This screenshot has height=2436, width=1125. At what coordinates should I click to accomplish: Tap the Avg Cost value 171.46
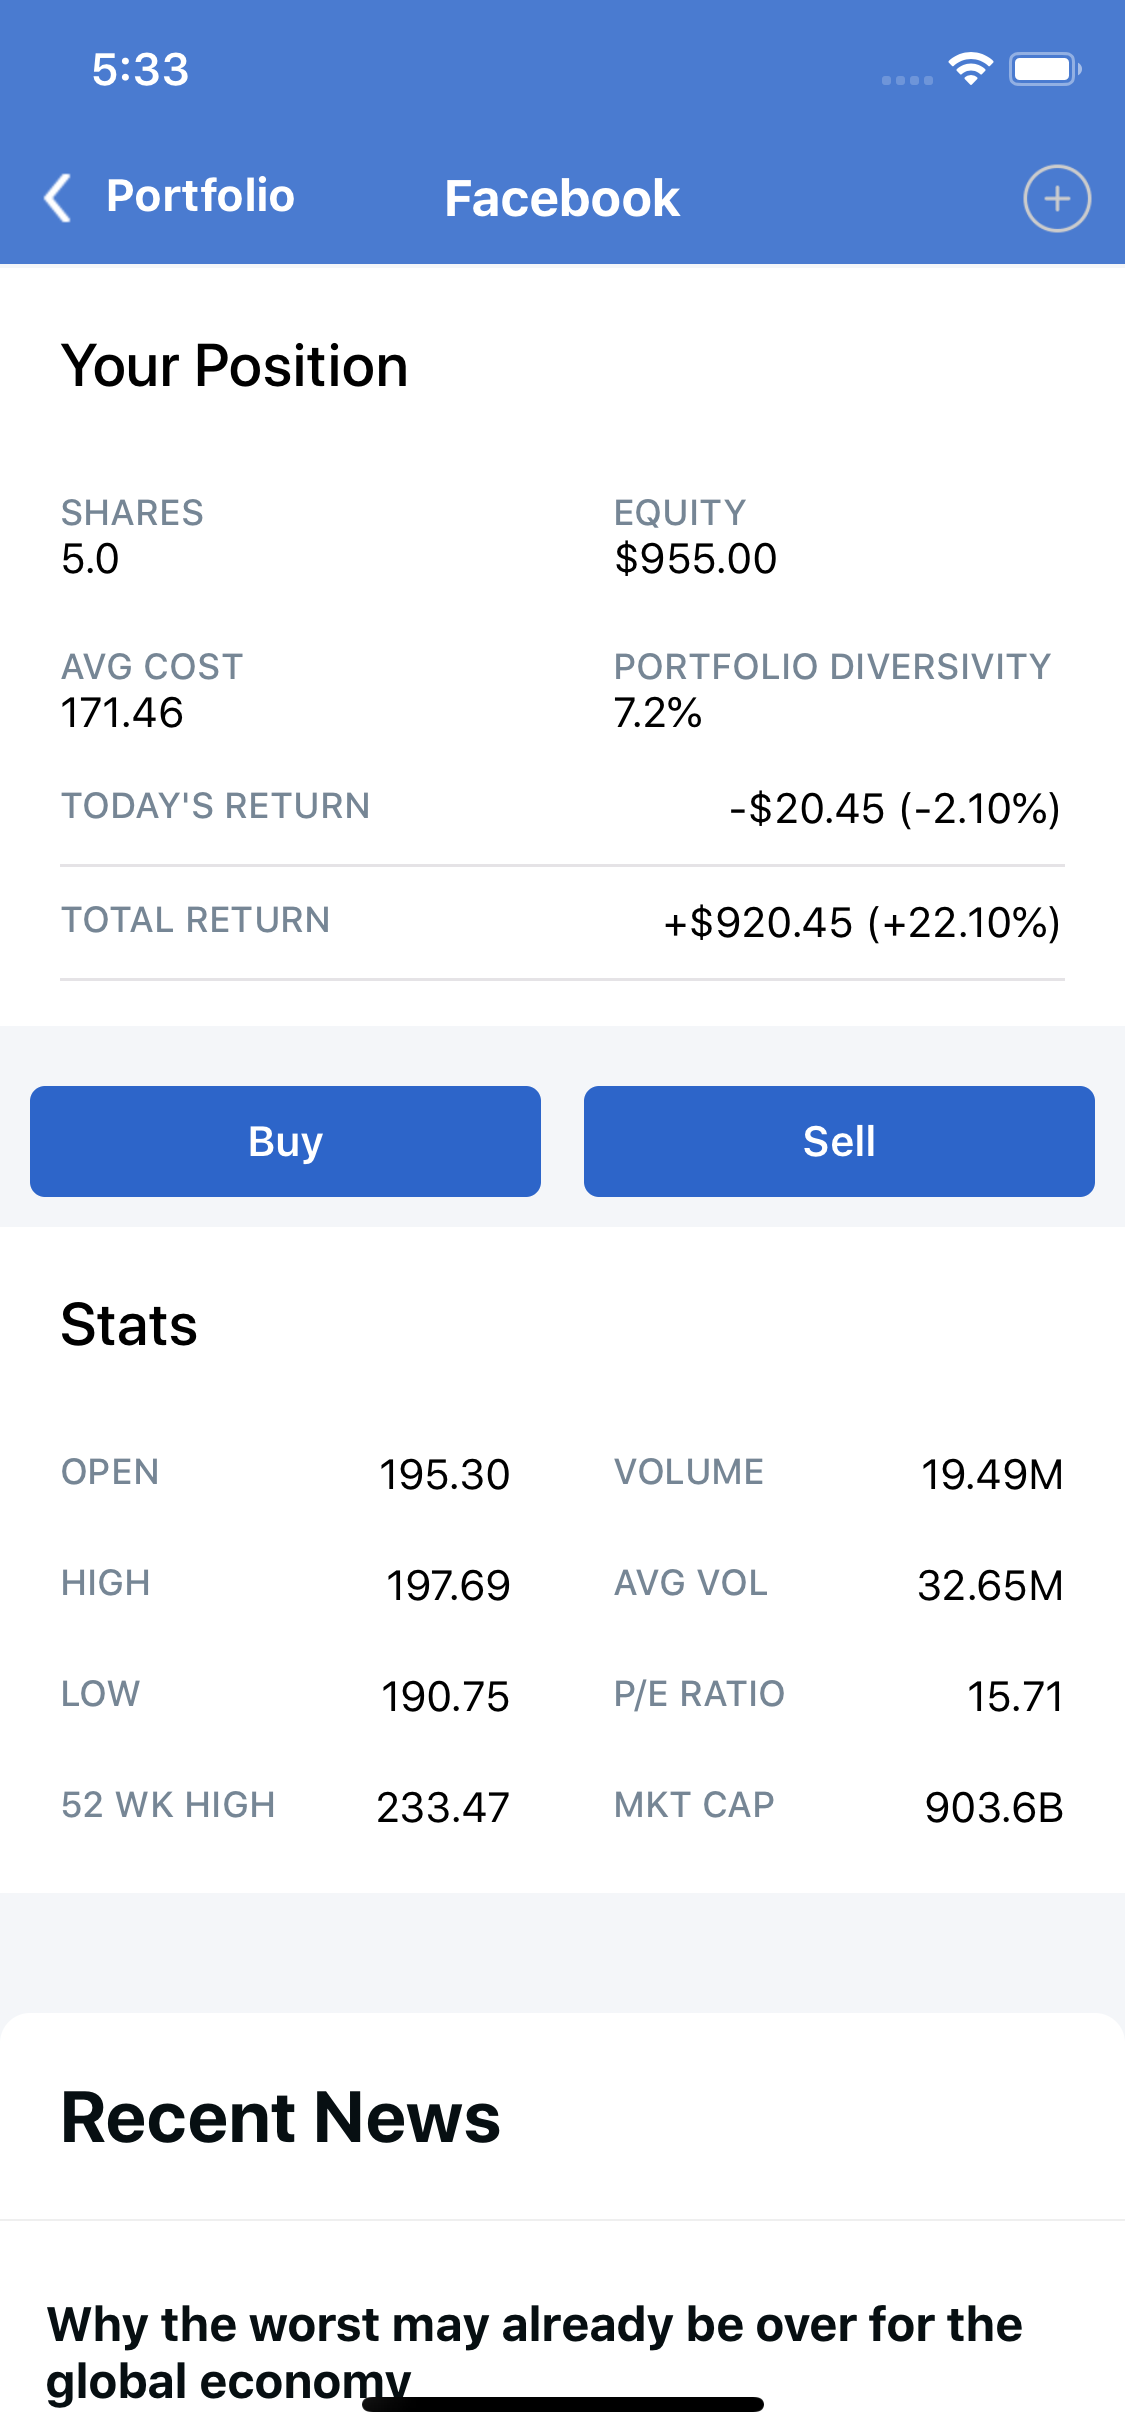point(122,712)
